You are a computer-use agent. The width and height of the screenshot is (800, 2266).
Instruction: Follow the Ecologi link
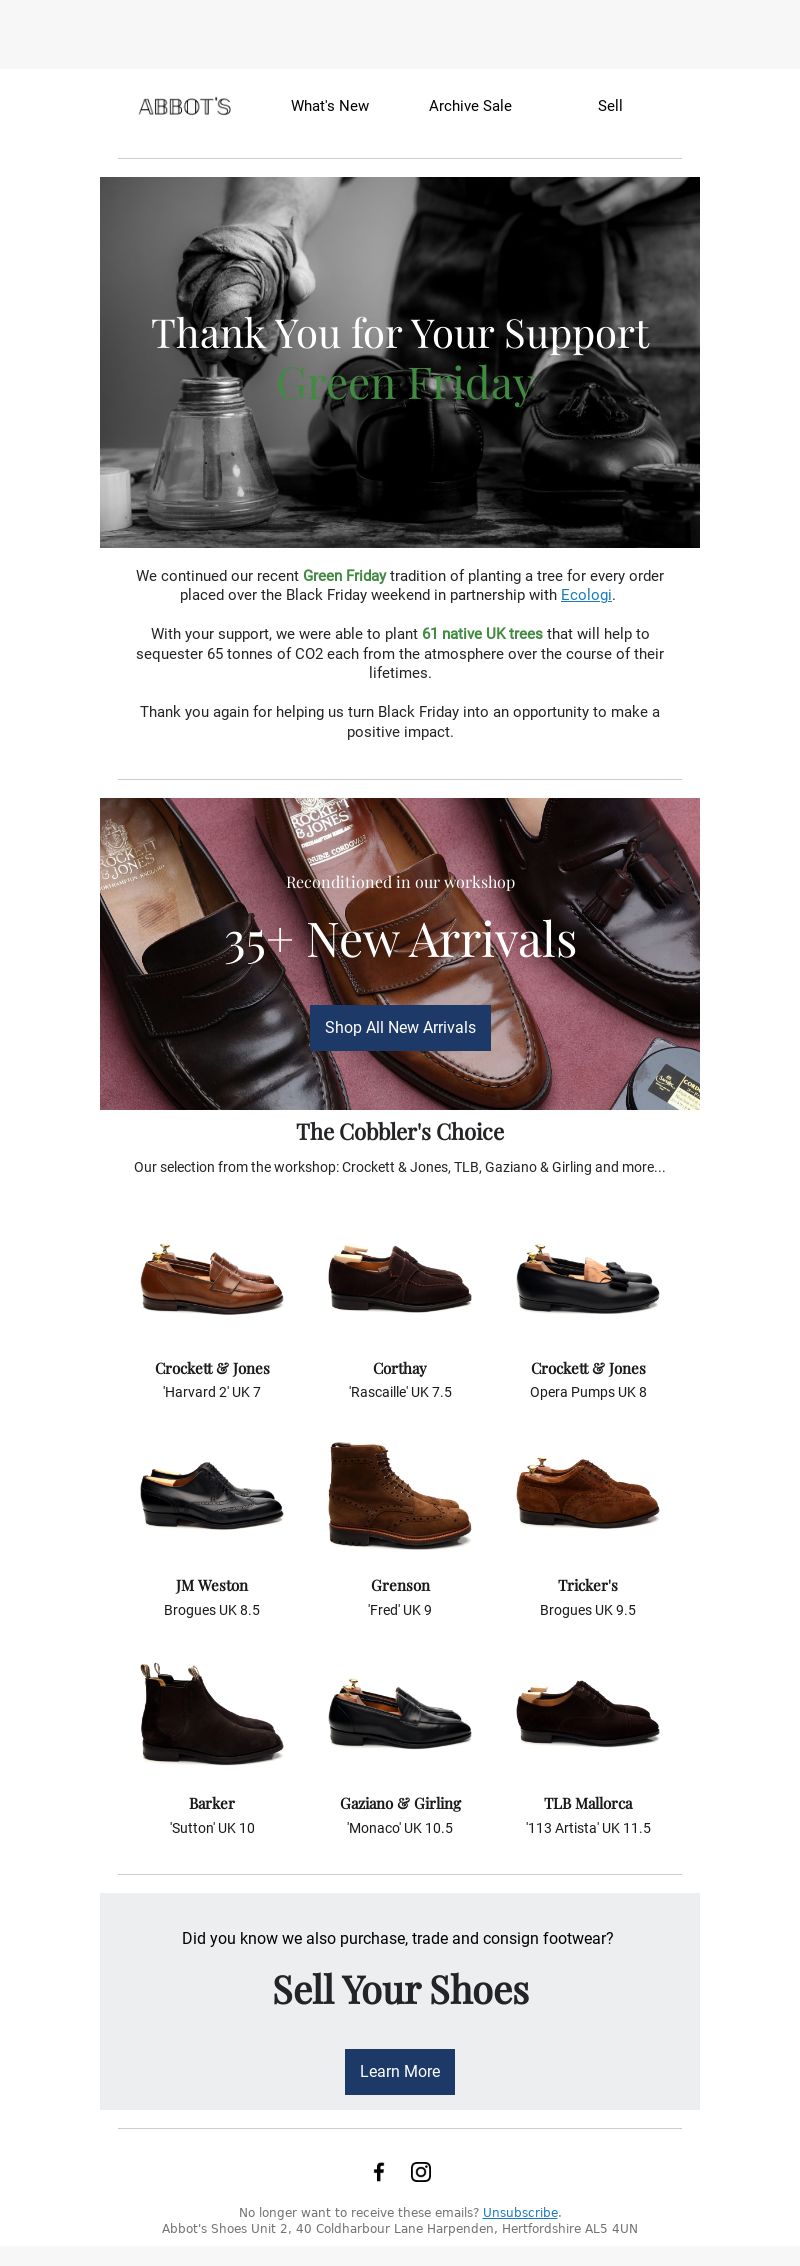pyautogui.click(x=586, y=595)
